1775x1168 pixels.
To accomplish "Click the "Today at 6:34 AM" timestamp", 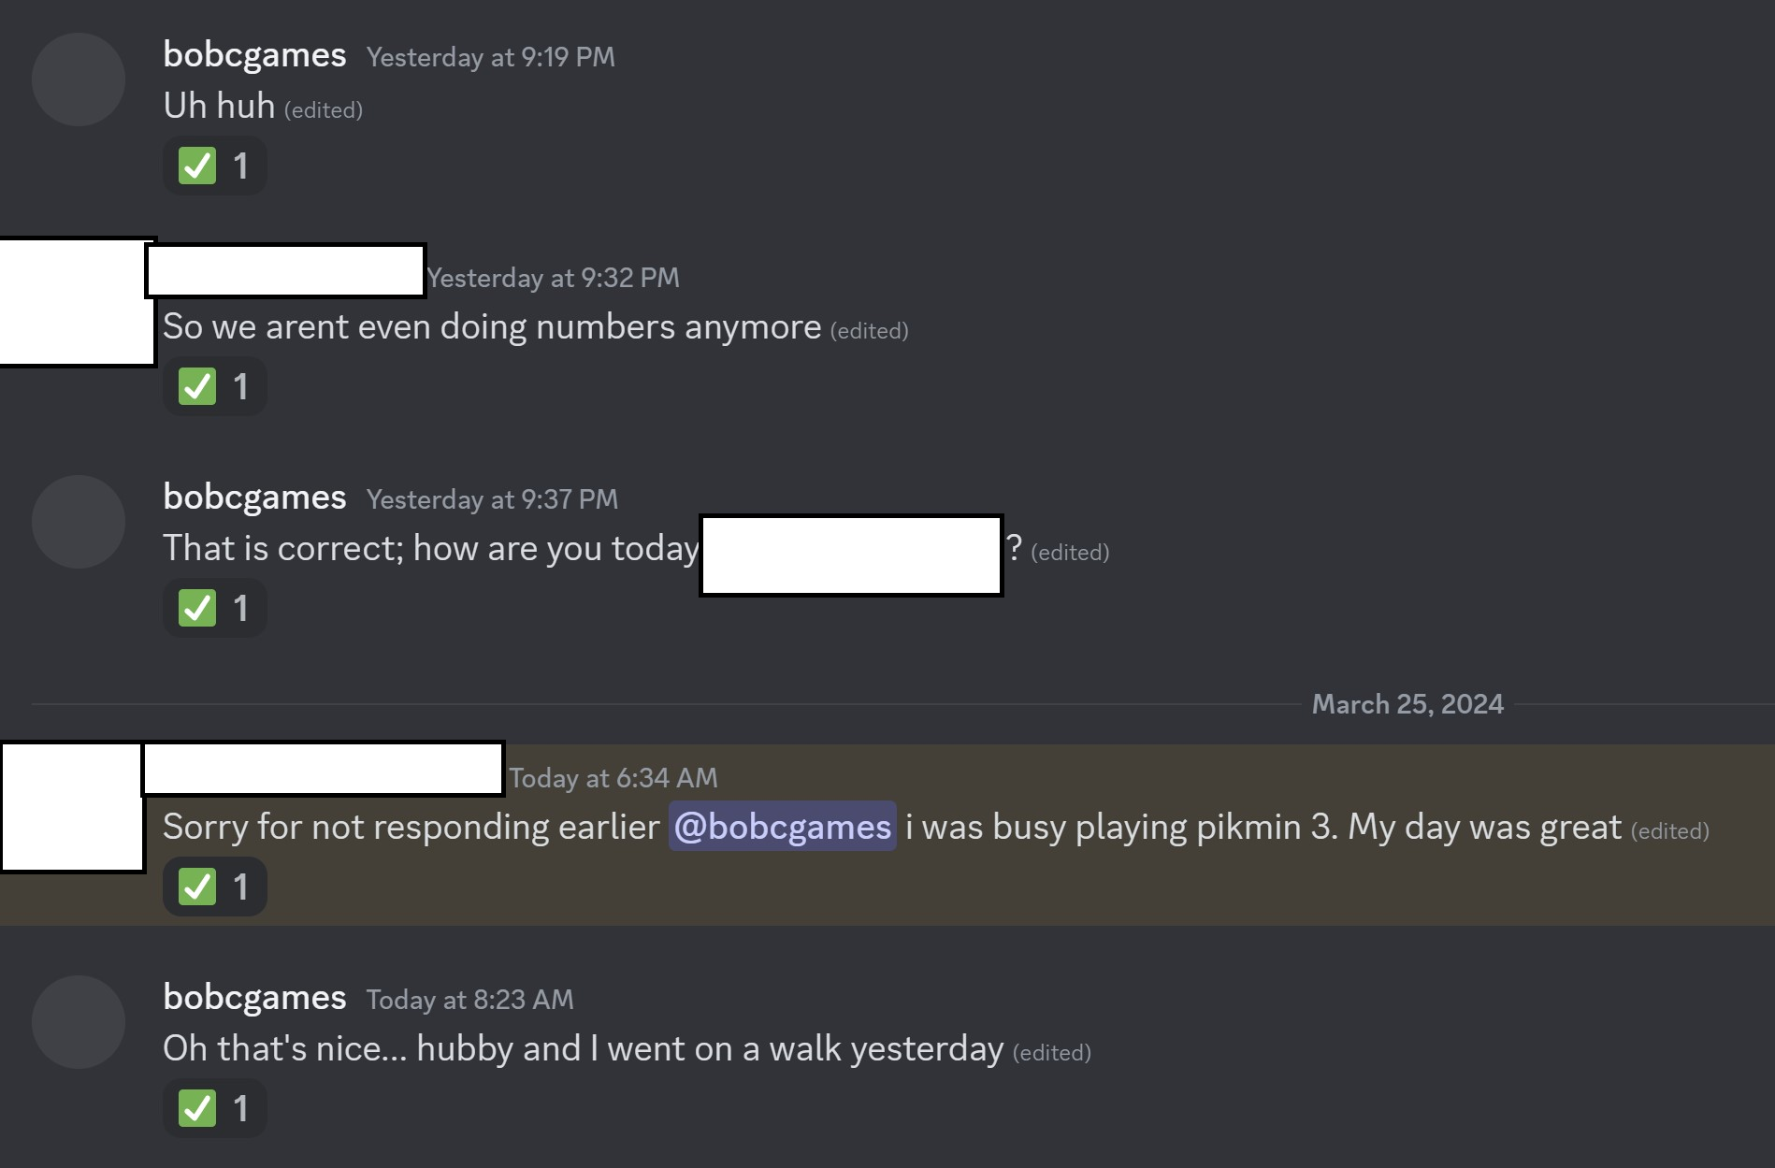I will [x=613, y=778].
